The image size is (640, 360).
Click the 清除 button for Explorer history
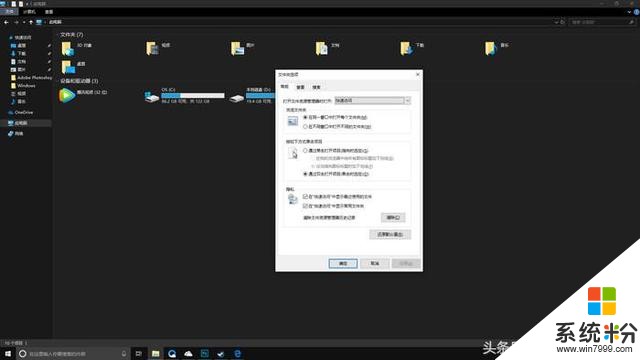[x=393, y=218]
